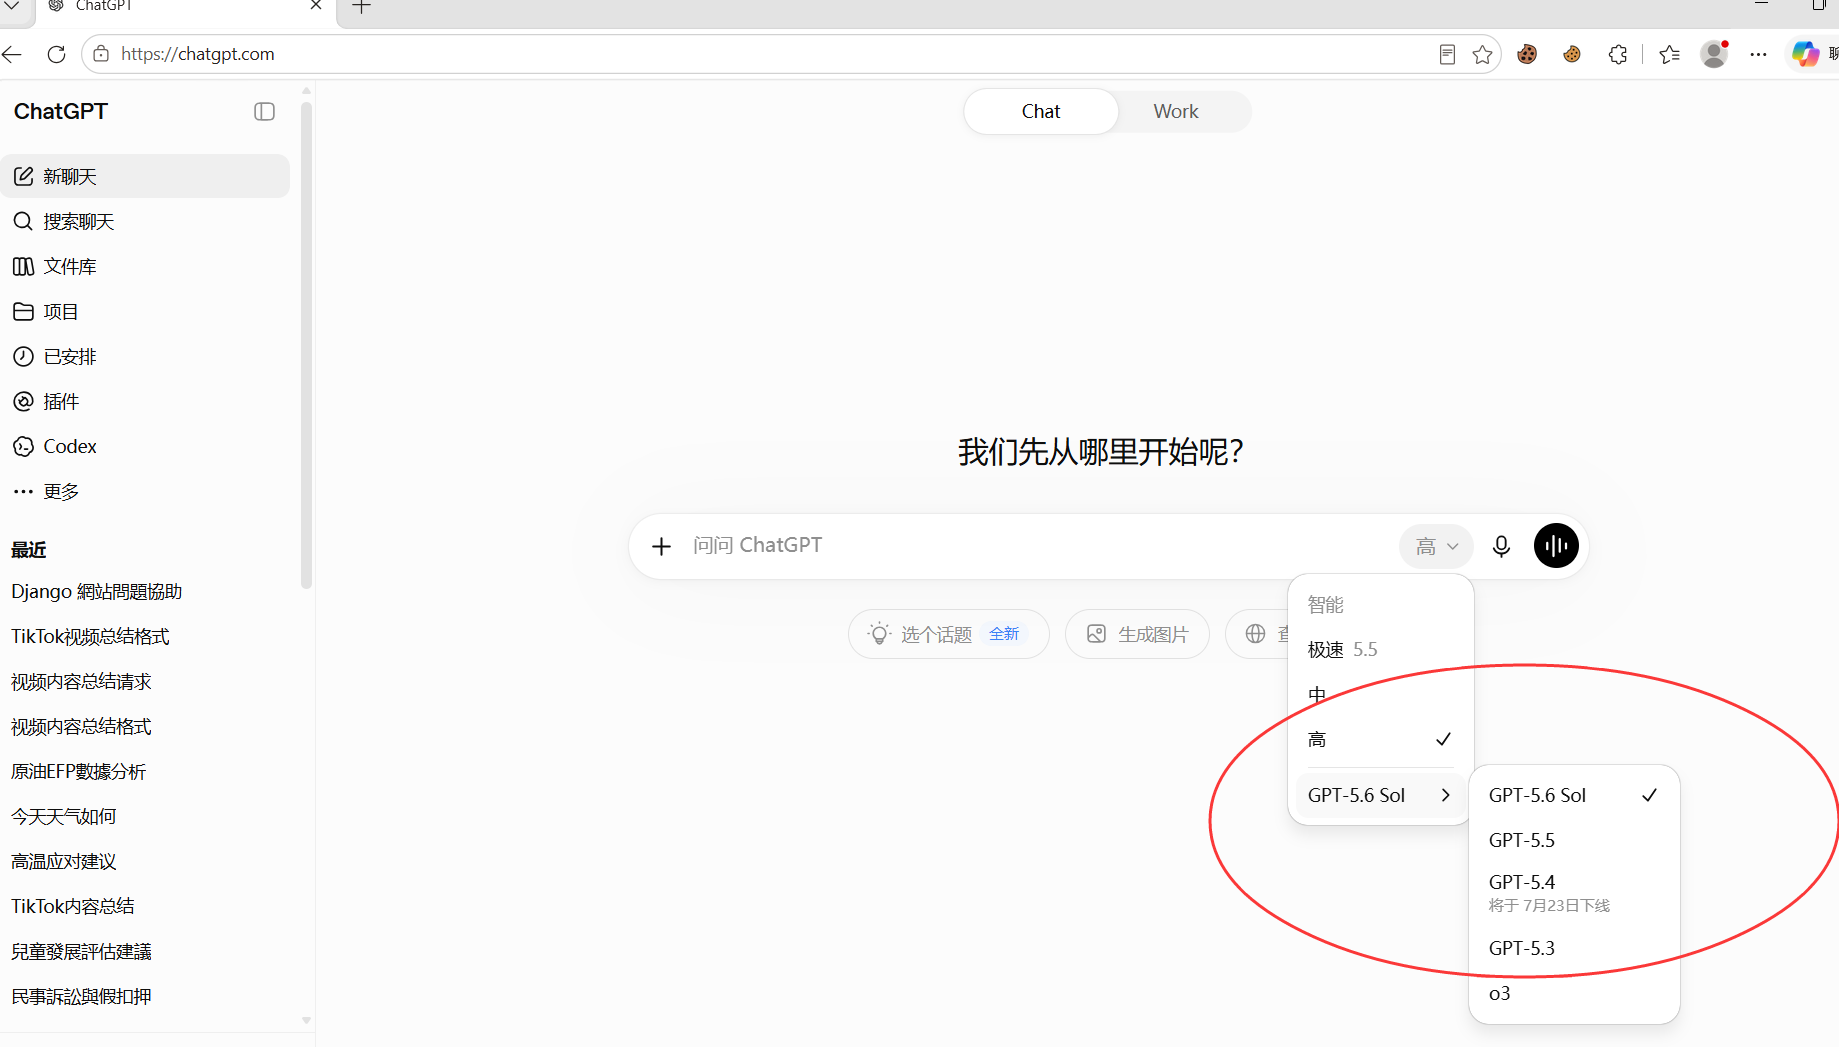The image size is (1839, 1047).
Task: Open the browser profile avatar
Action: tap(1715, 54)
